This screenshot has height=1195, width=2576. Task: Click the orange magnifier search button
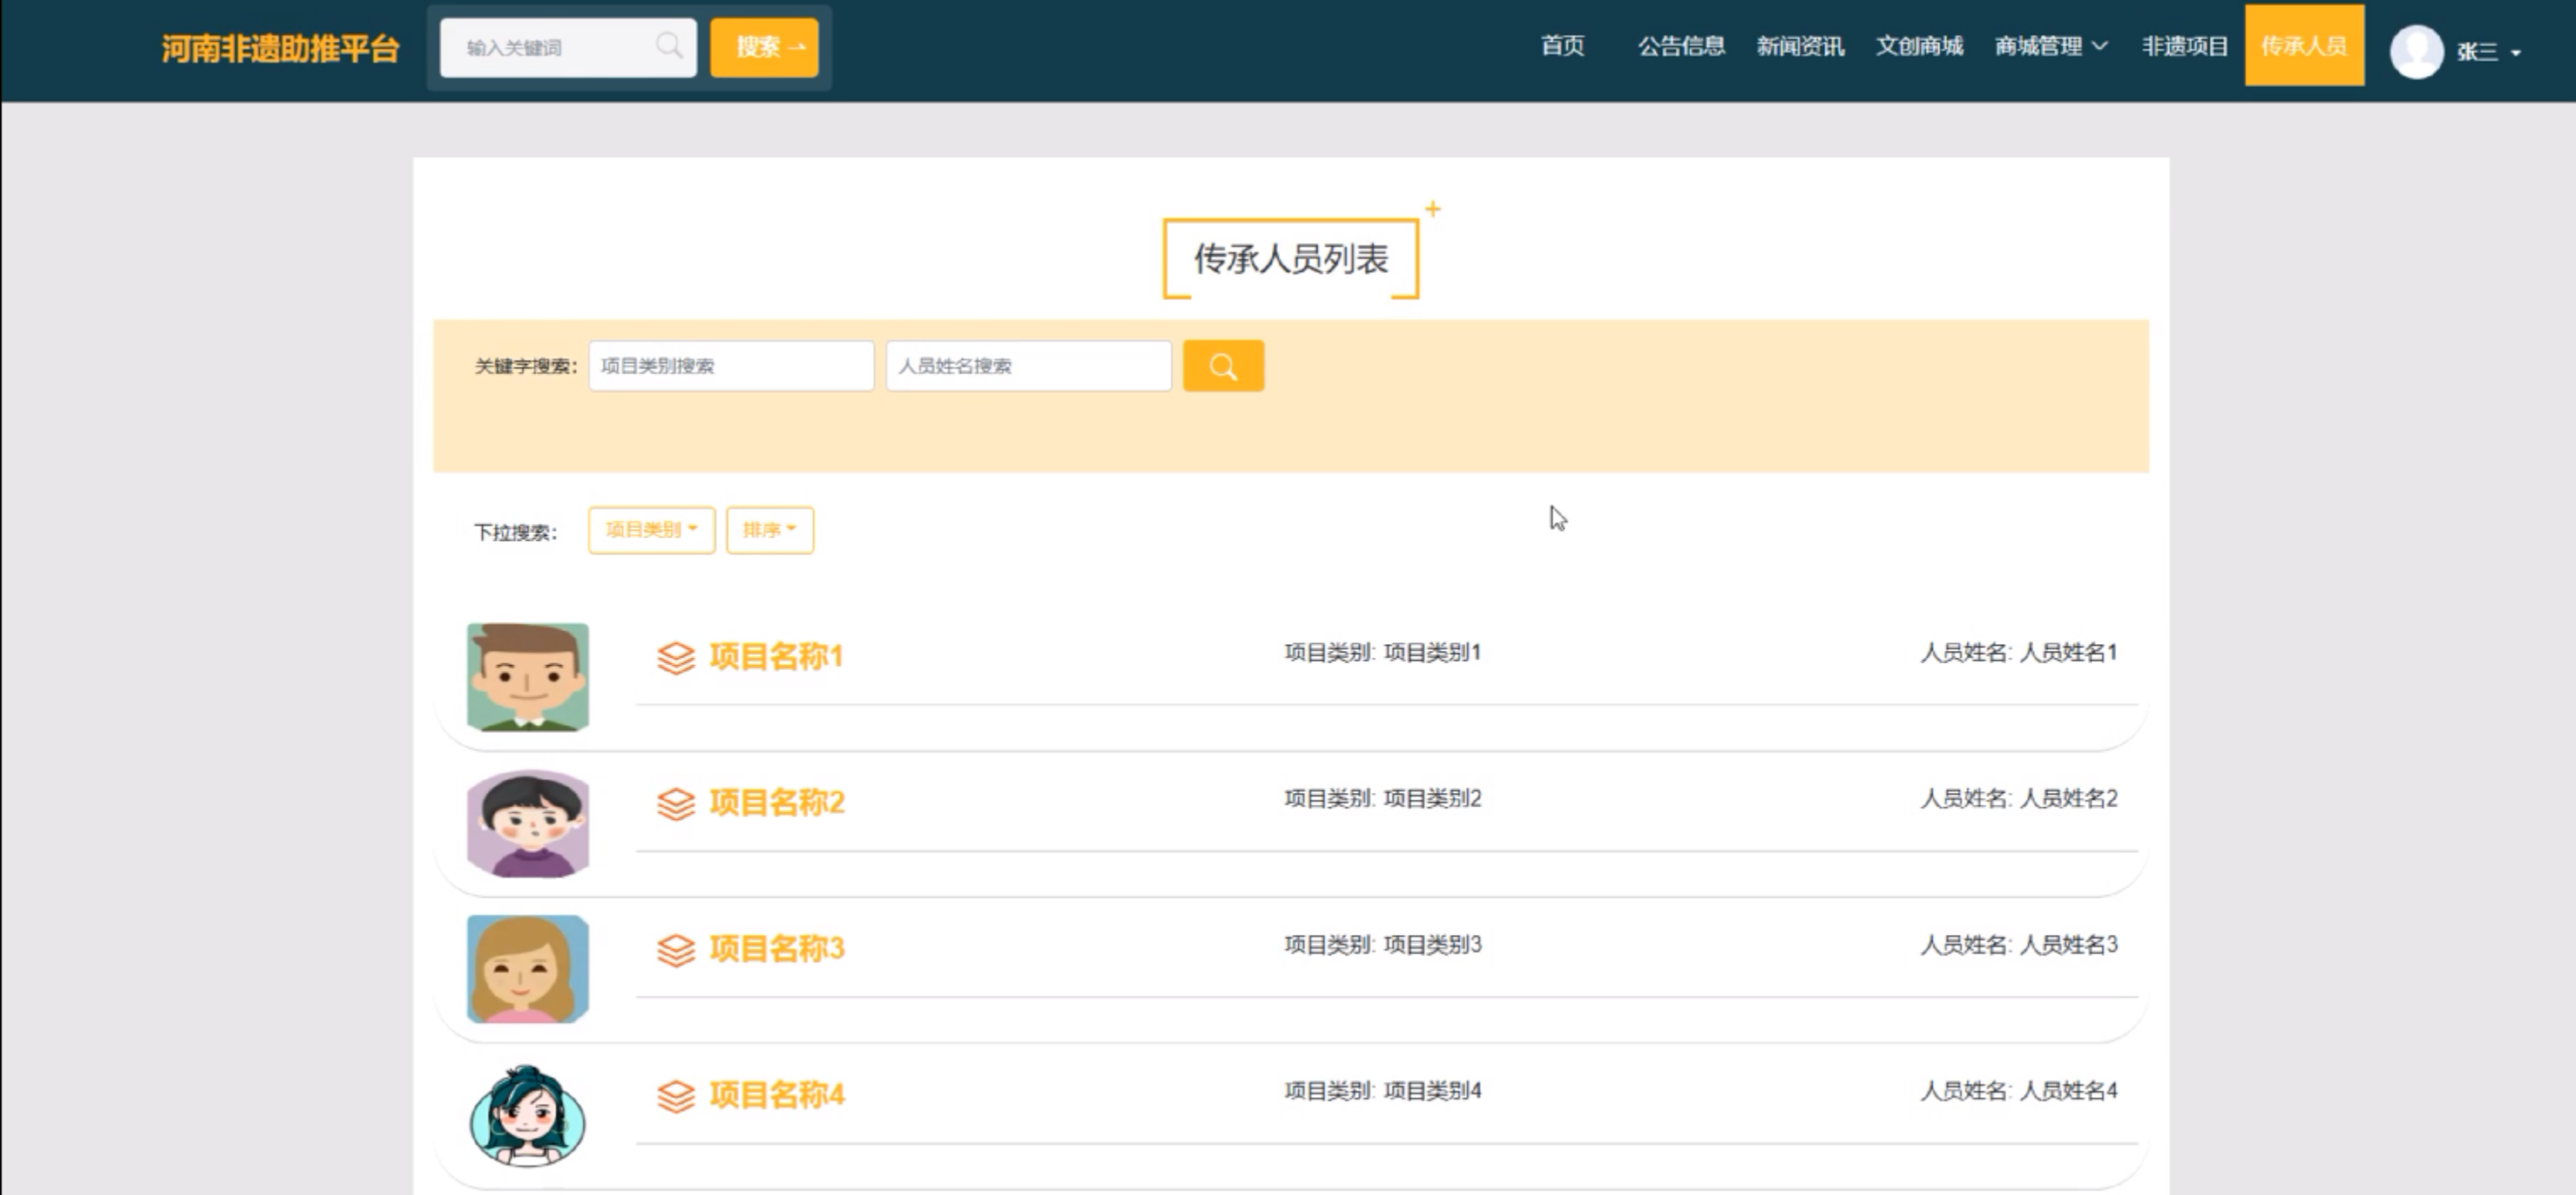(x=1222, y=366)
